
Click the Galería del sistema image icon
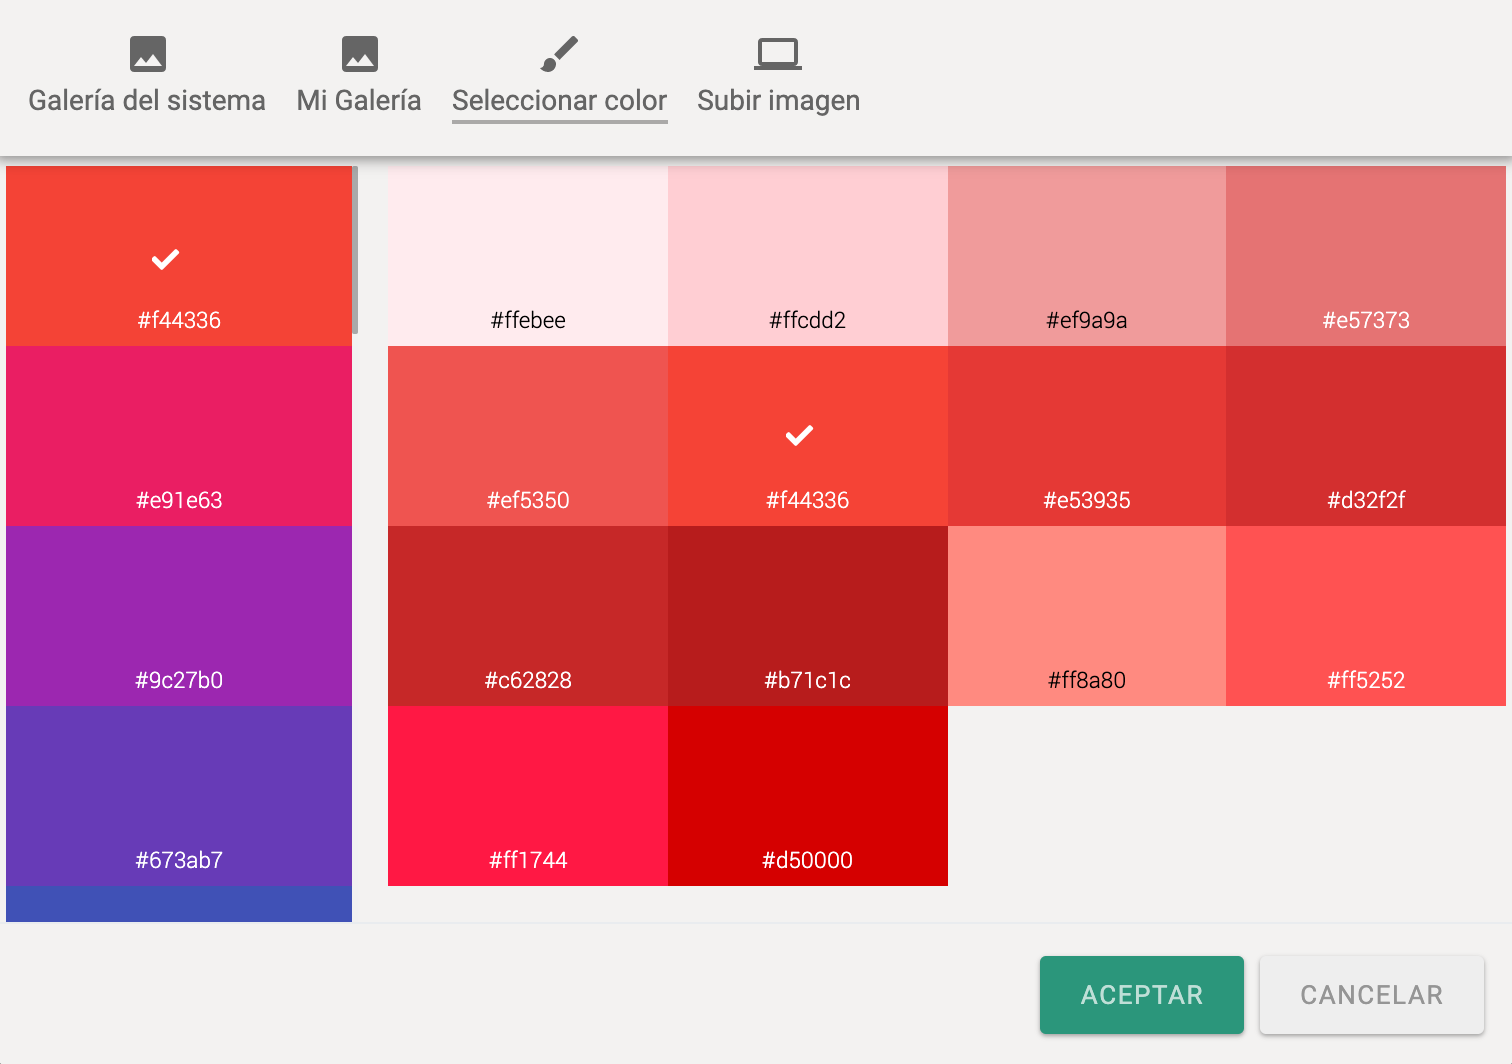tap(148, 54)
